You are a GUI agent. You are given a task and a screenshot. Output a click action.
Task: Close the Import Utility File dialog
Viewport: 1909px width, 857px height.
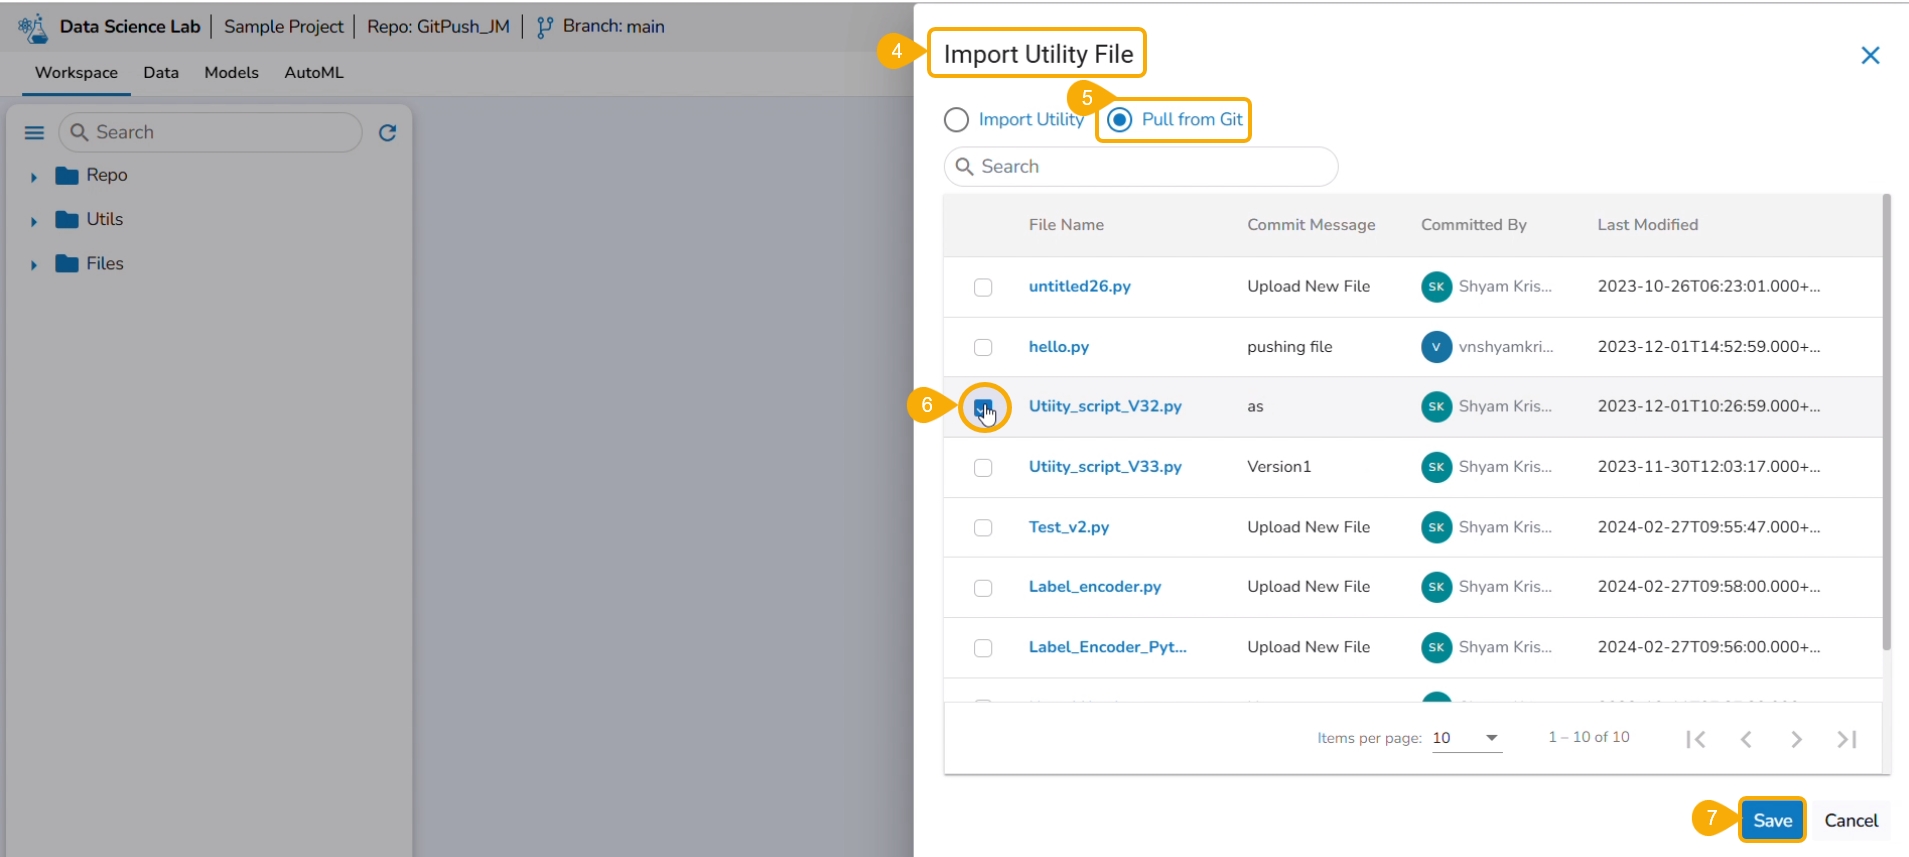(1870, 56)
